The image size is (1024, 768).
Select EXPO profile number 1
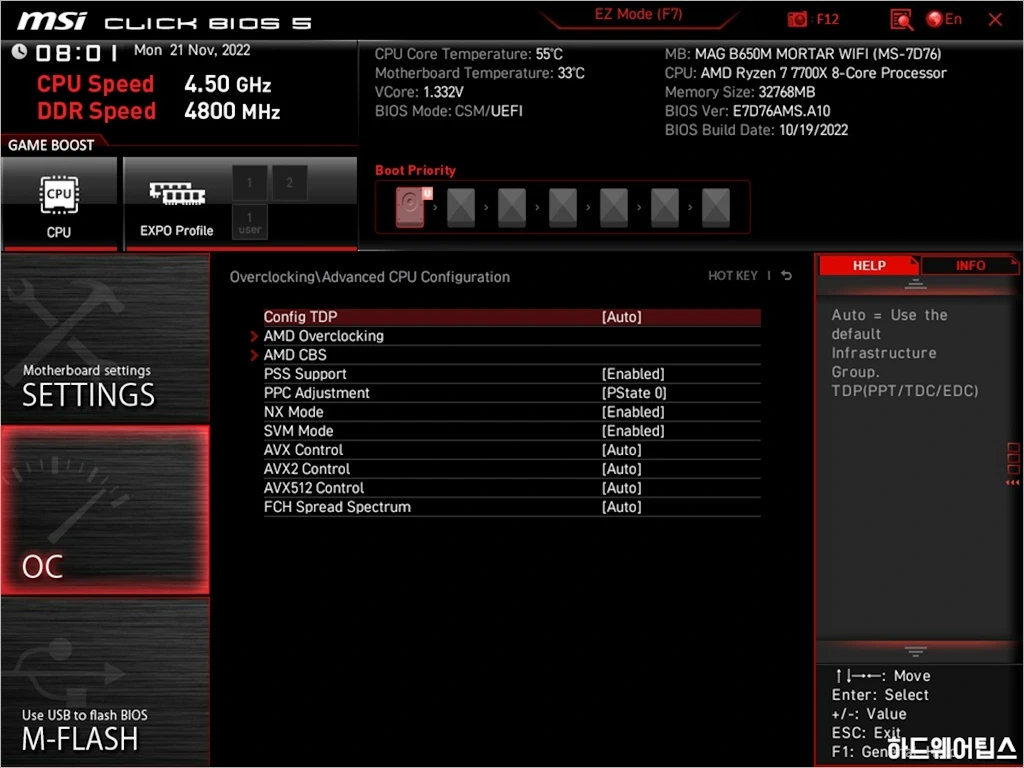[249, 183]
